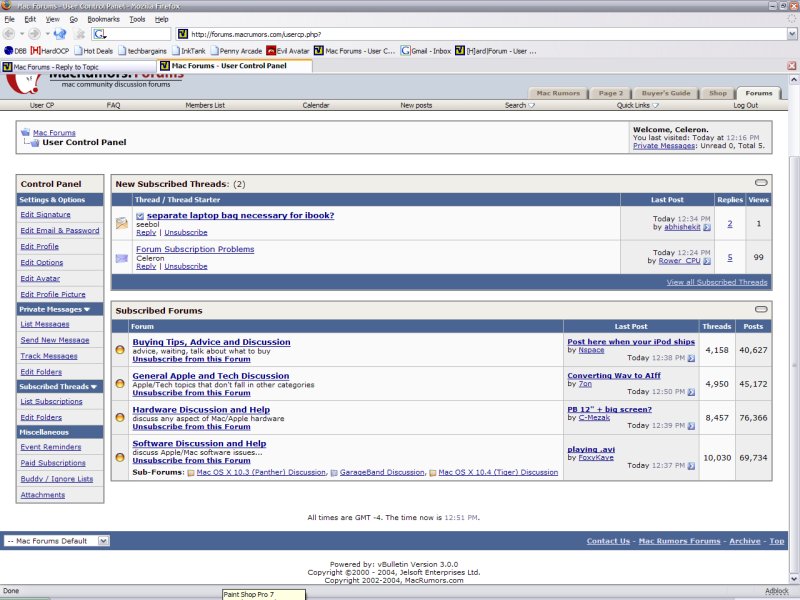Click the URL address field
The height and width of the screenshot is (600, 800).
click(482, 34)
